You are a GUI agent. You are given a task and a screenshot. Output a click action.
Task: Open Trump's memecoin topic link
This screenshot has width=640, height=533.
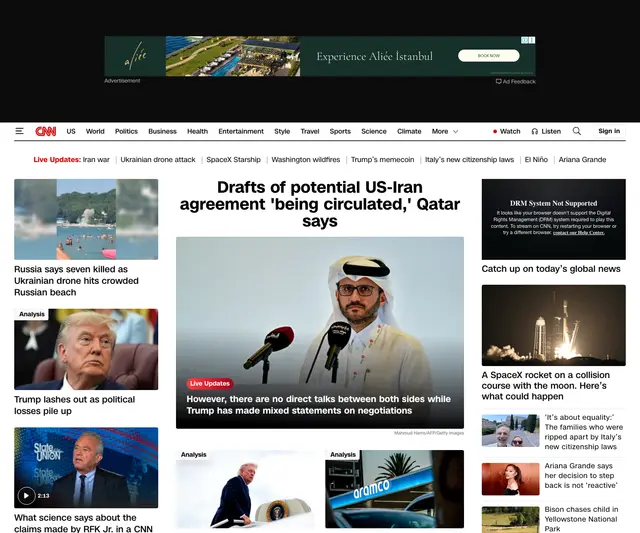tap(382, 160)
